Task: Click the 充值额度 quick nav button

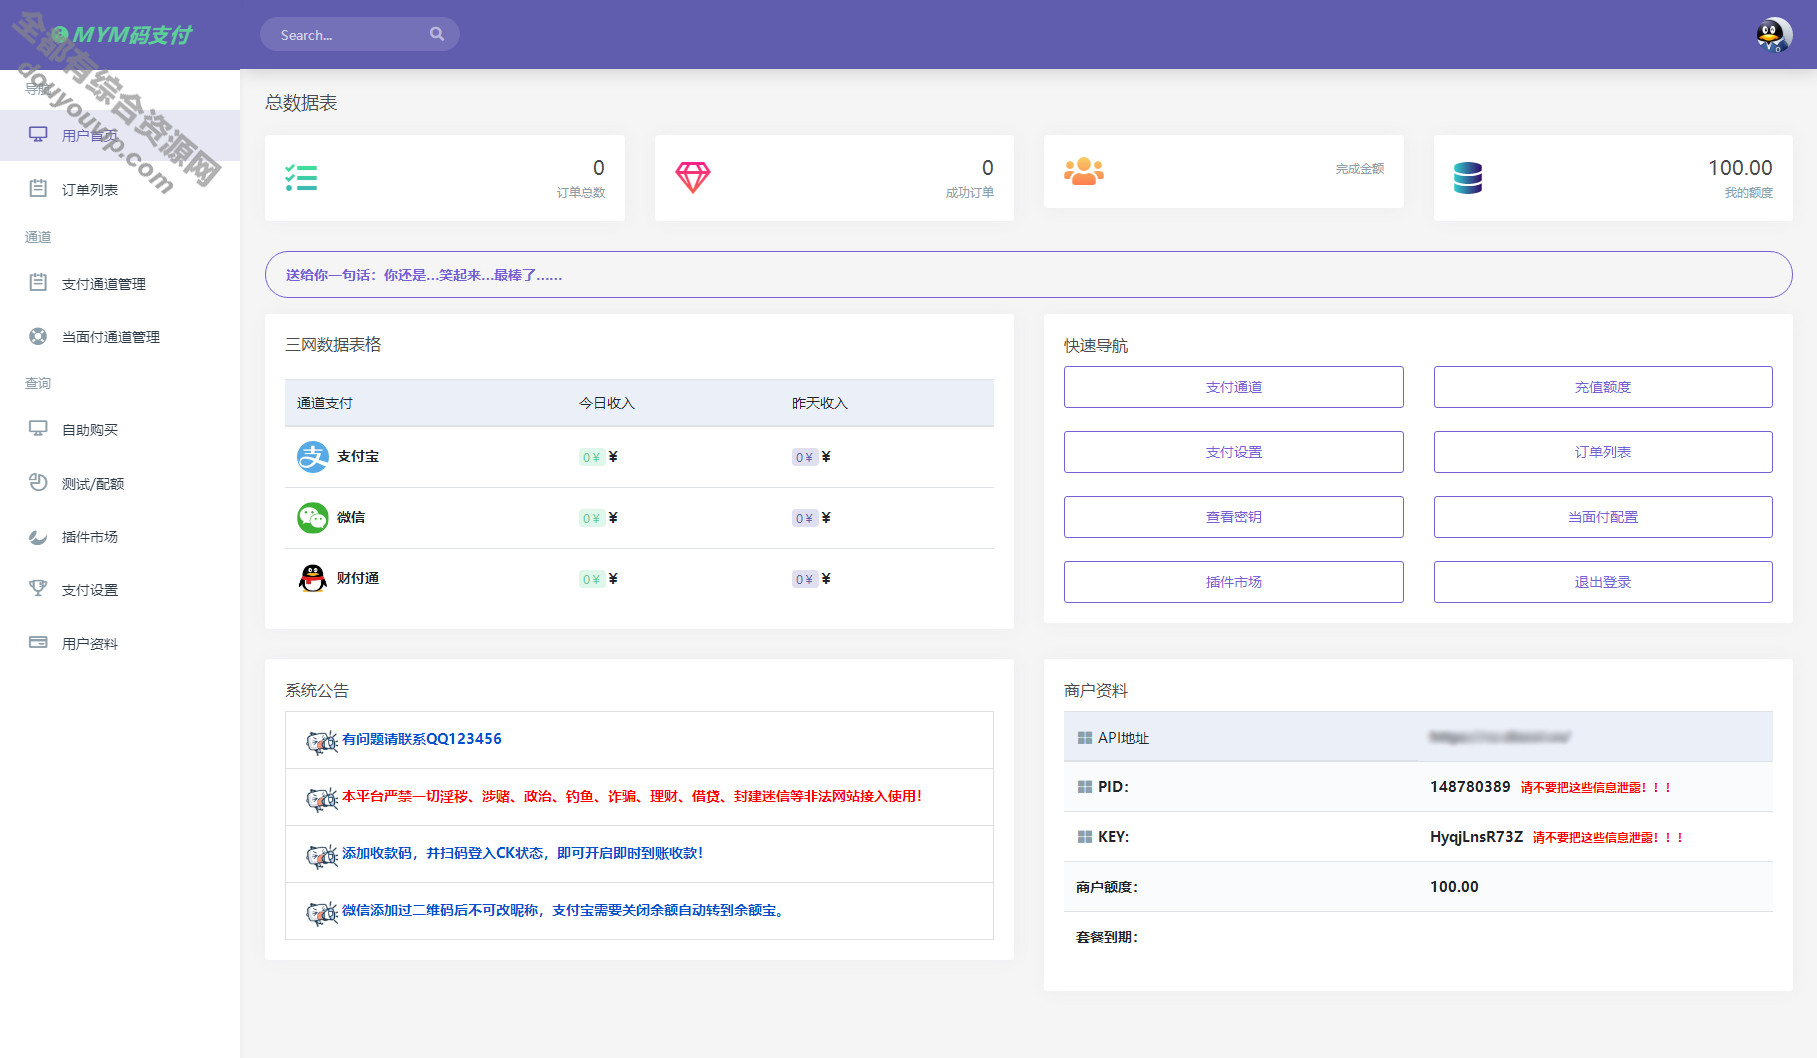Action: (x=1603, y=387)
